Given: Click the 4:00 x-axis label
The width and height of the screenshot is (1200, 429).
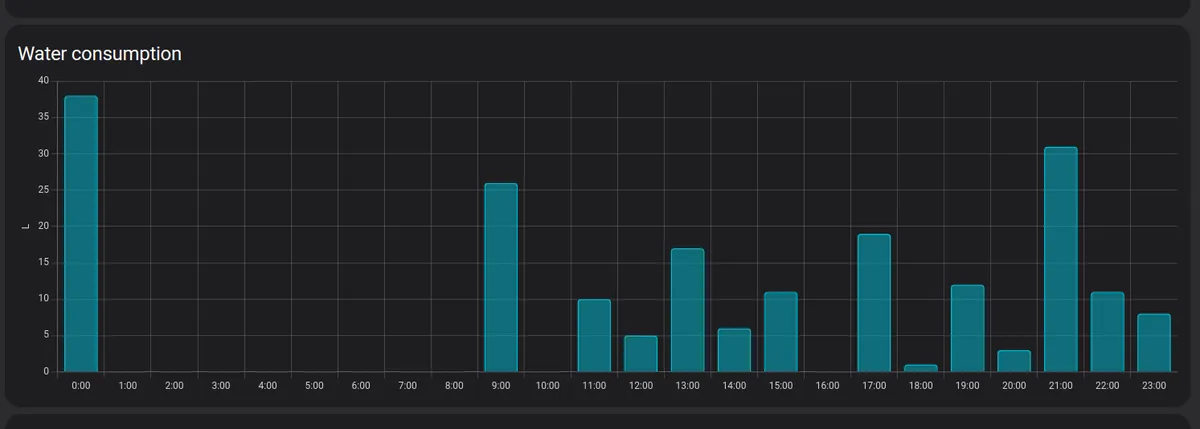Looking at the screenshot, I should (268, 385).
